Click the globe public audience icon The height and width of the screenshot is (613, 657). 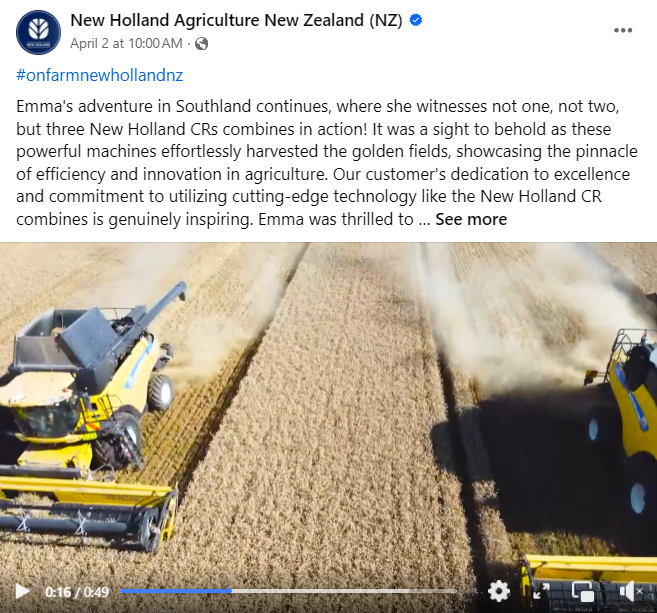coord(202,43)
